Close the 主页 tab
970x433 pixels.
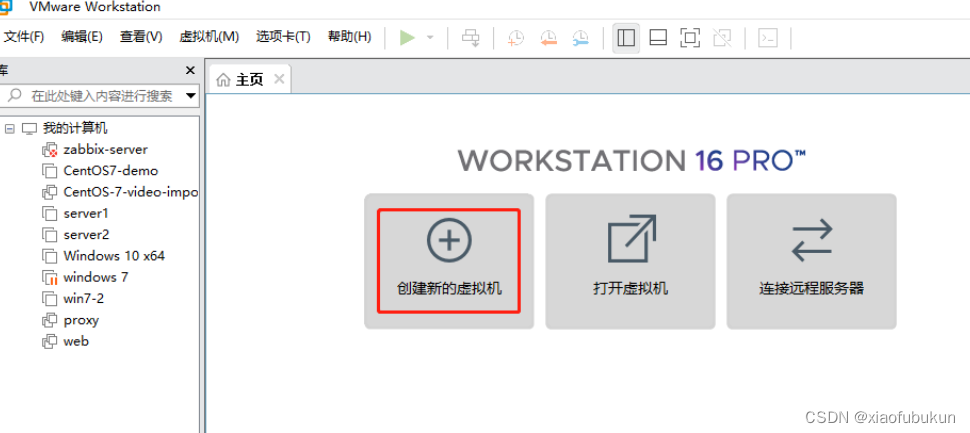[279, 79]
